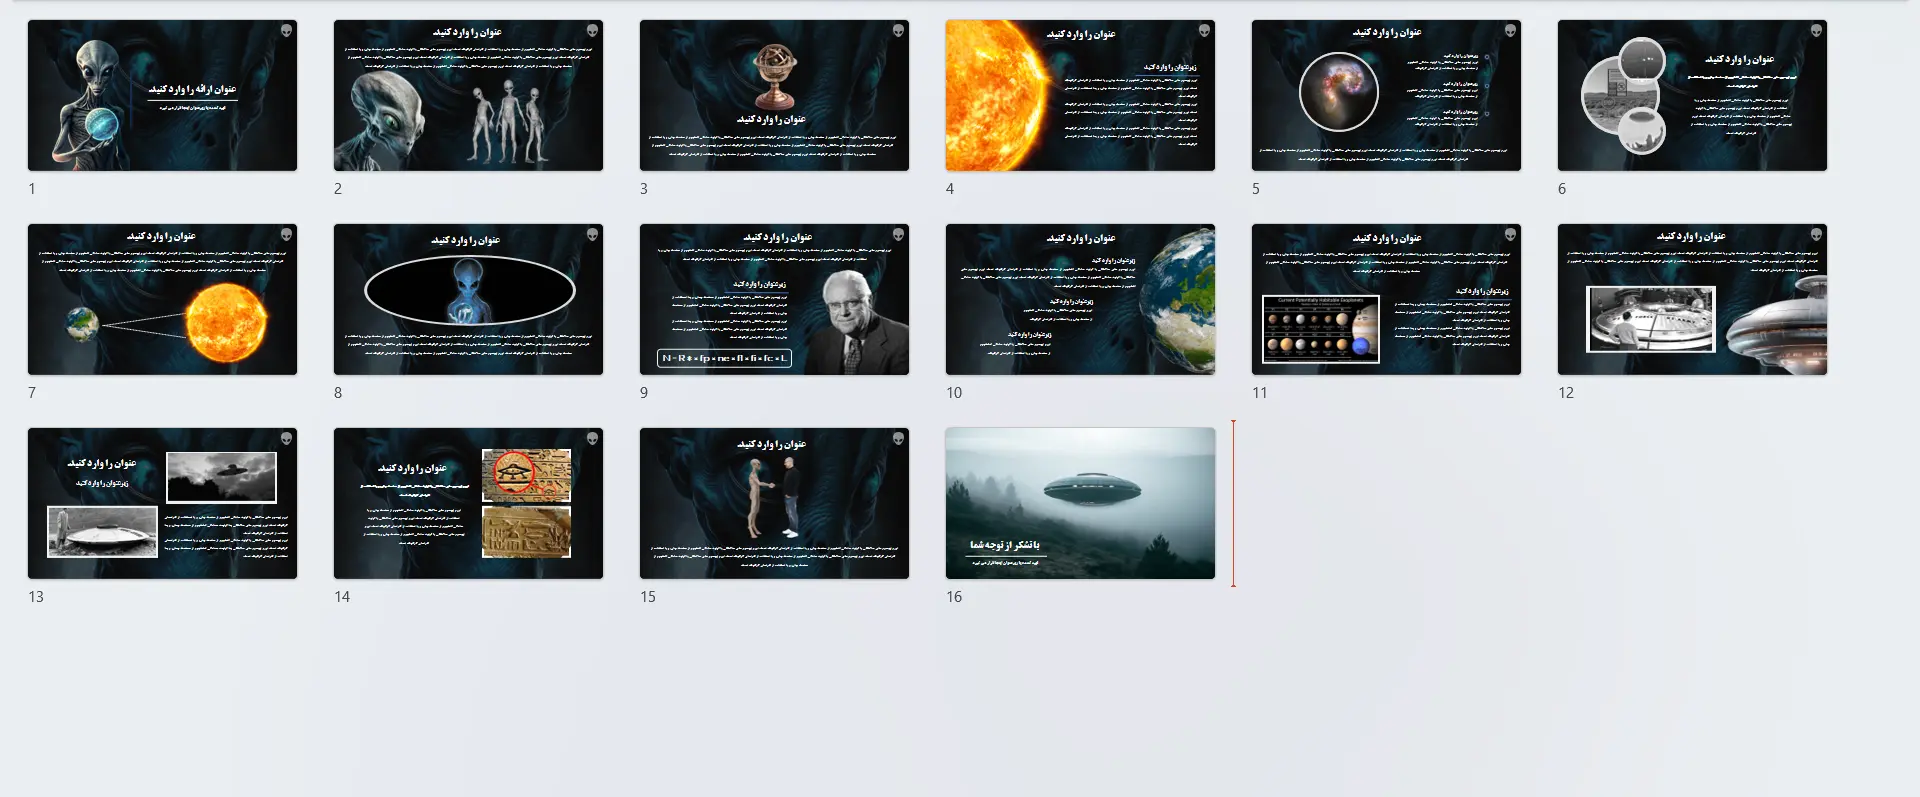Select slide 16 with UFO over misty forest
Screen dimensions: 1920x797
click(1080, 503)
